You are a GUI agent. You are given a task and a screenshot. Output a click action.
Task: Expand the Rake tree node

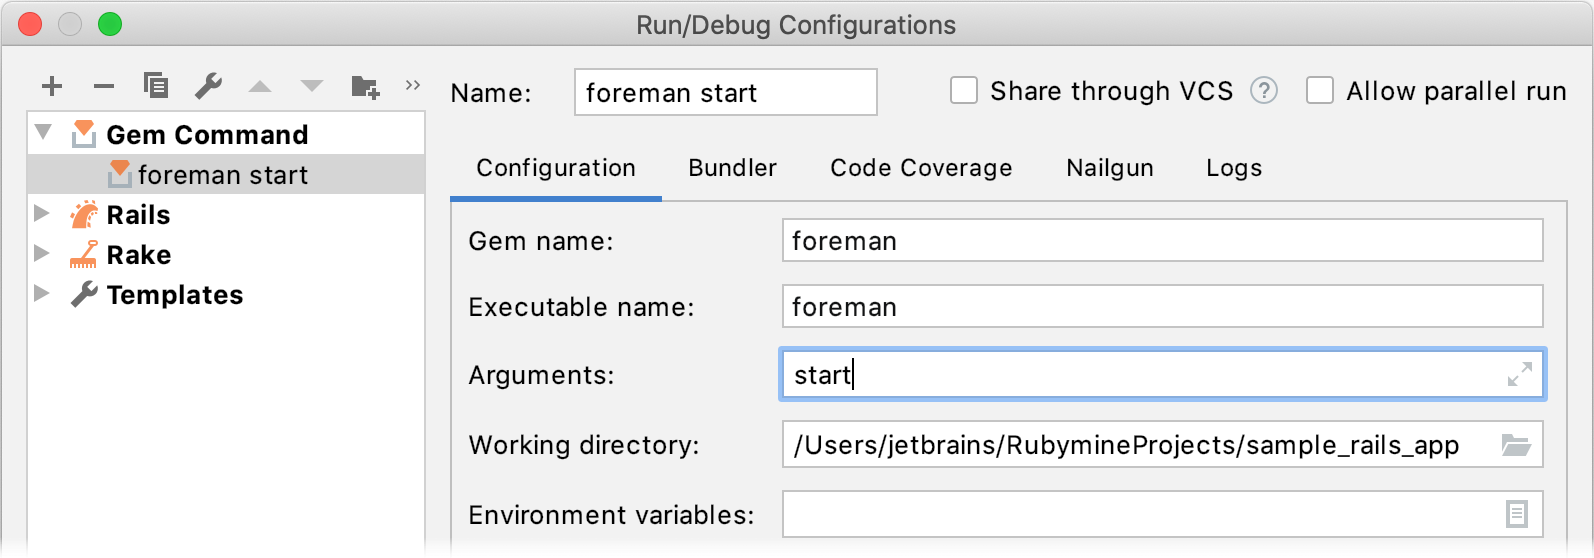point(42,253)
